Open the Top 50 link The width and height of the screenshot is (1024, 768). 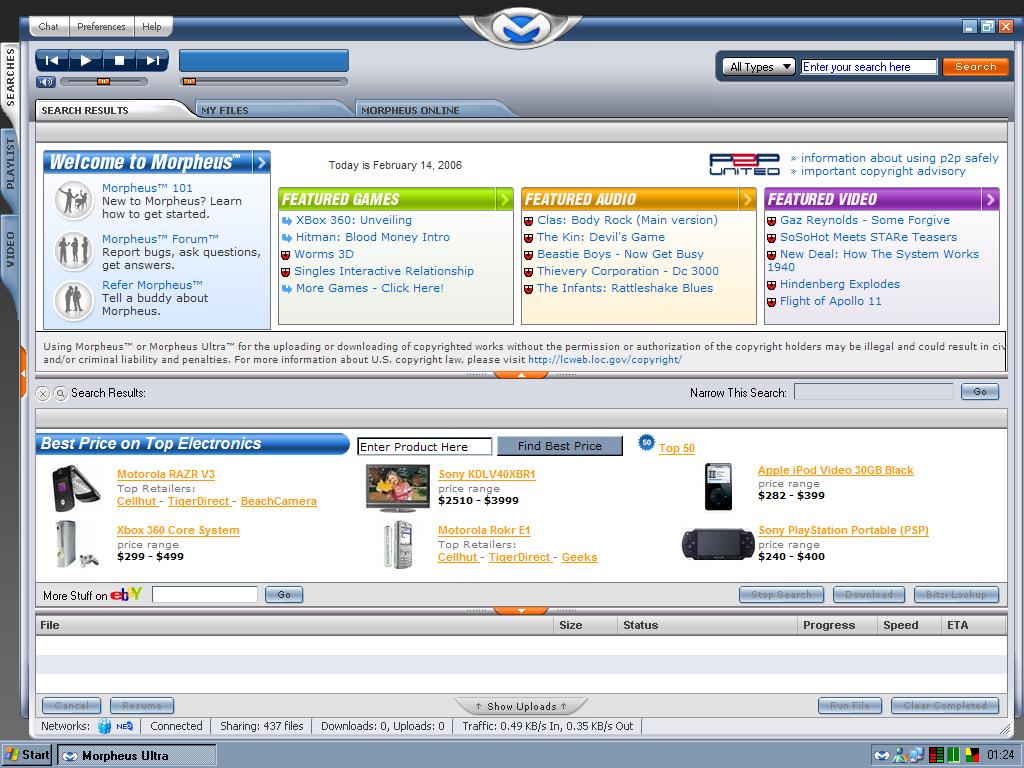tap(677, 448)
